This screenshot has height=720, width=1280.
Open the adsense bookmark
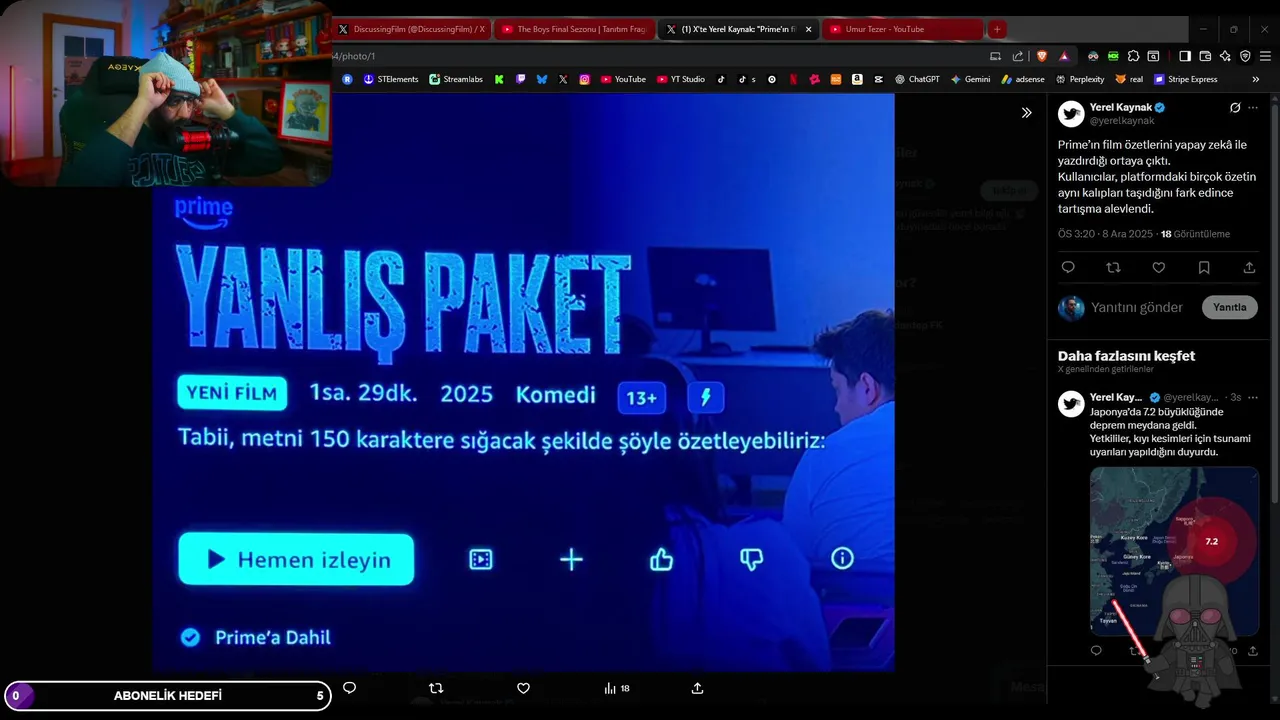pos(1022,79)
